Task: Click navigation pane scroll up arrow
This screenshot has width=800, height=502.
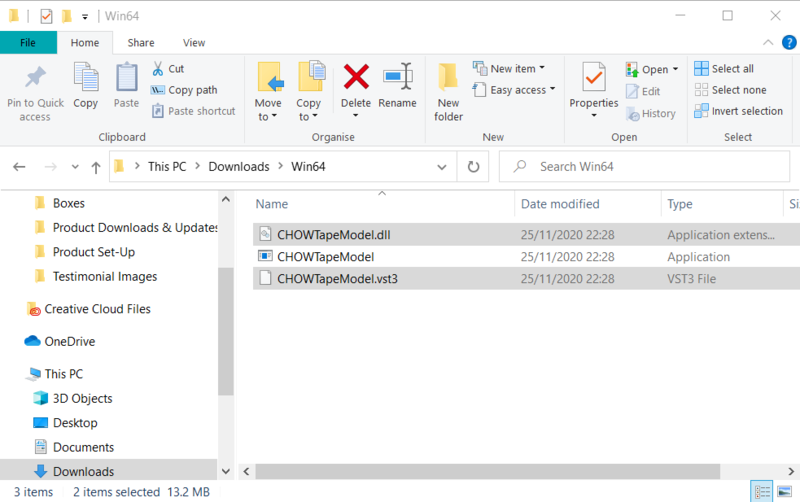Action: pyautogui.click(x=226, y=199)
